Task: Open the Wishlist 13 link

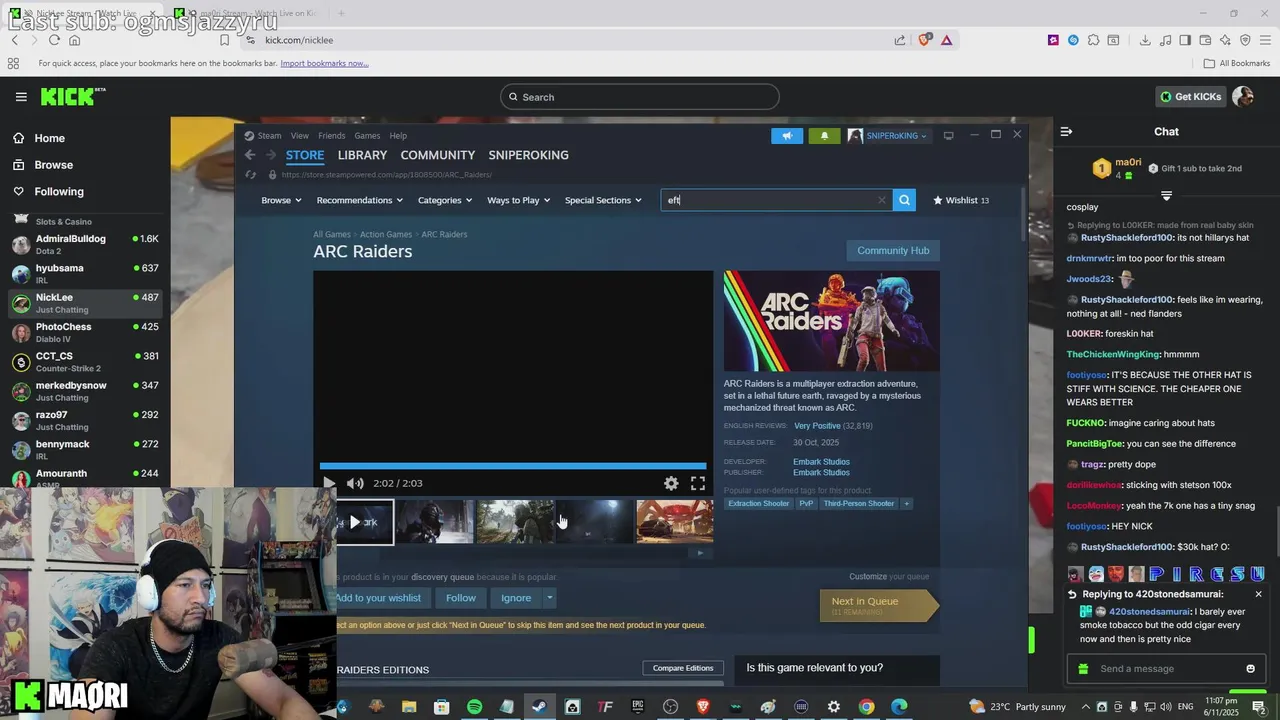Action: tap(961, 200)
